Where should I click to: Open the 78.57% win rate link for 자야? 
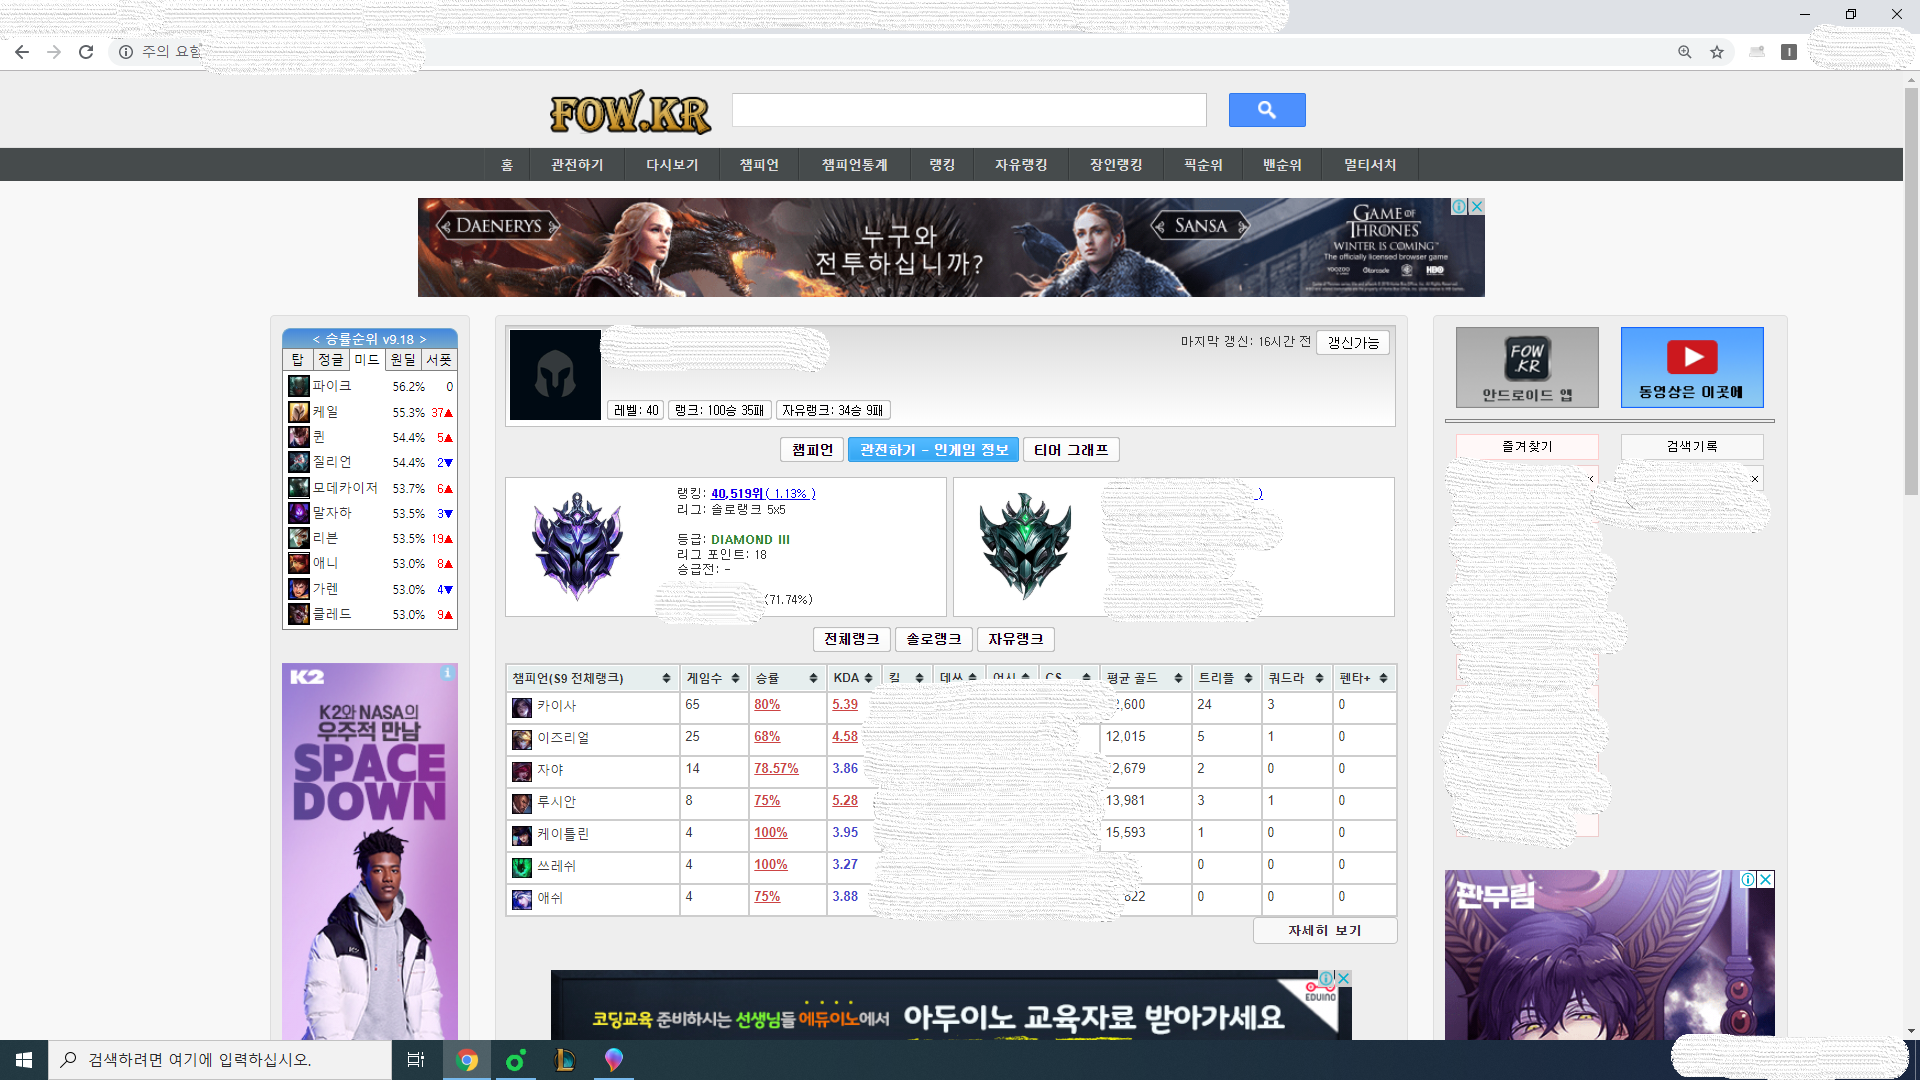(x=776, y=769)
